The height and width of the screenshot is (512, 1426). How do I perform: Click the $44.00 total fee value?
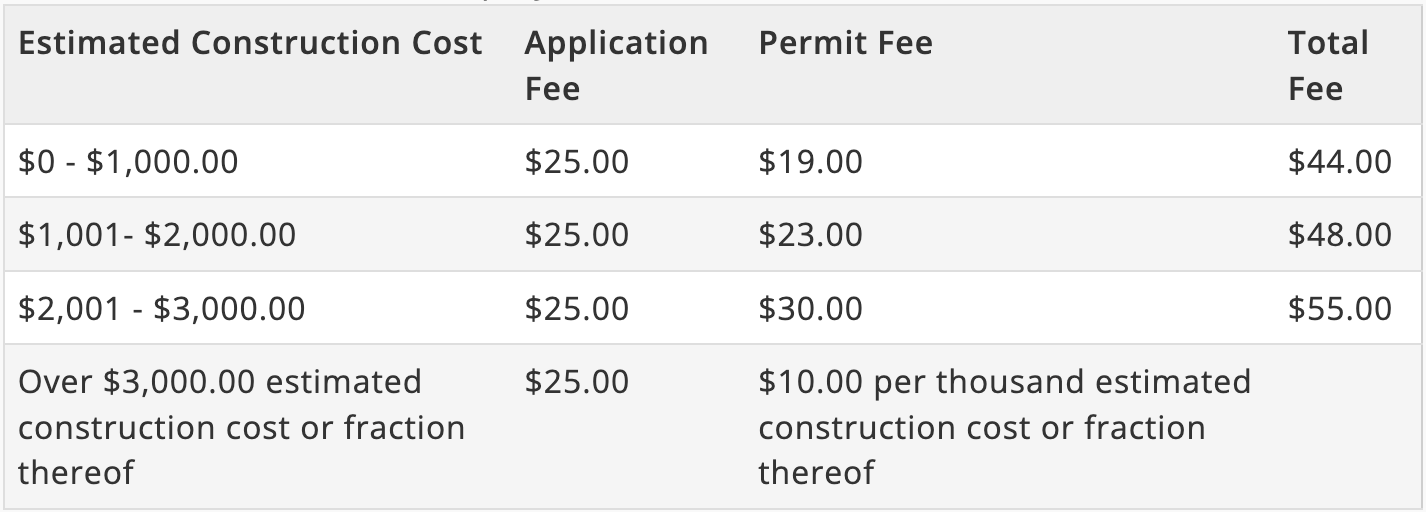click(1339, 161)
